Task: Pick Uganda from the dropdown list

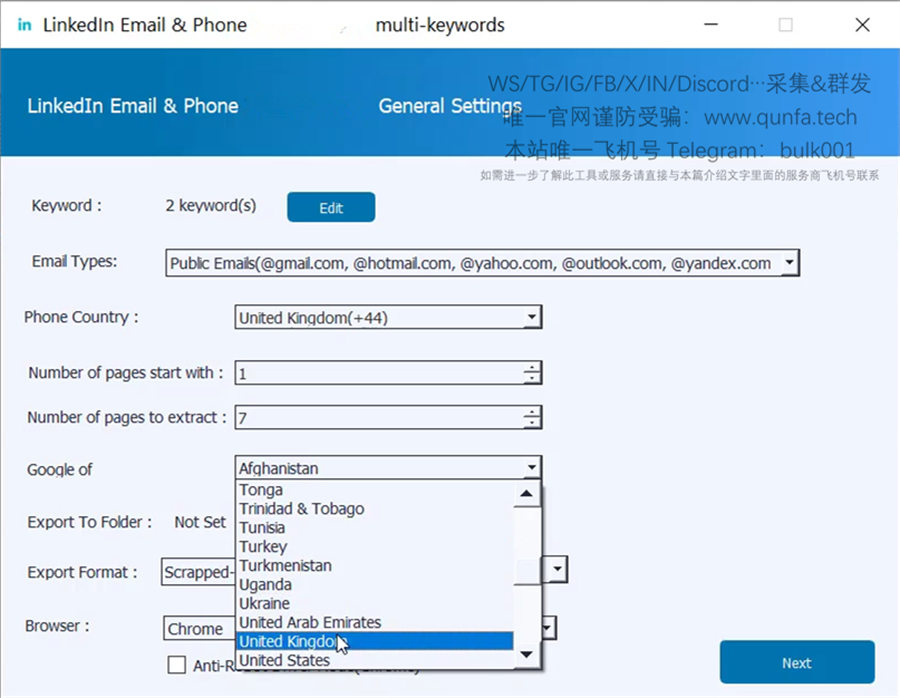Action: click(375, 584)
